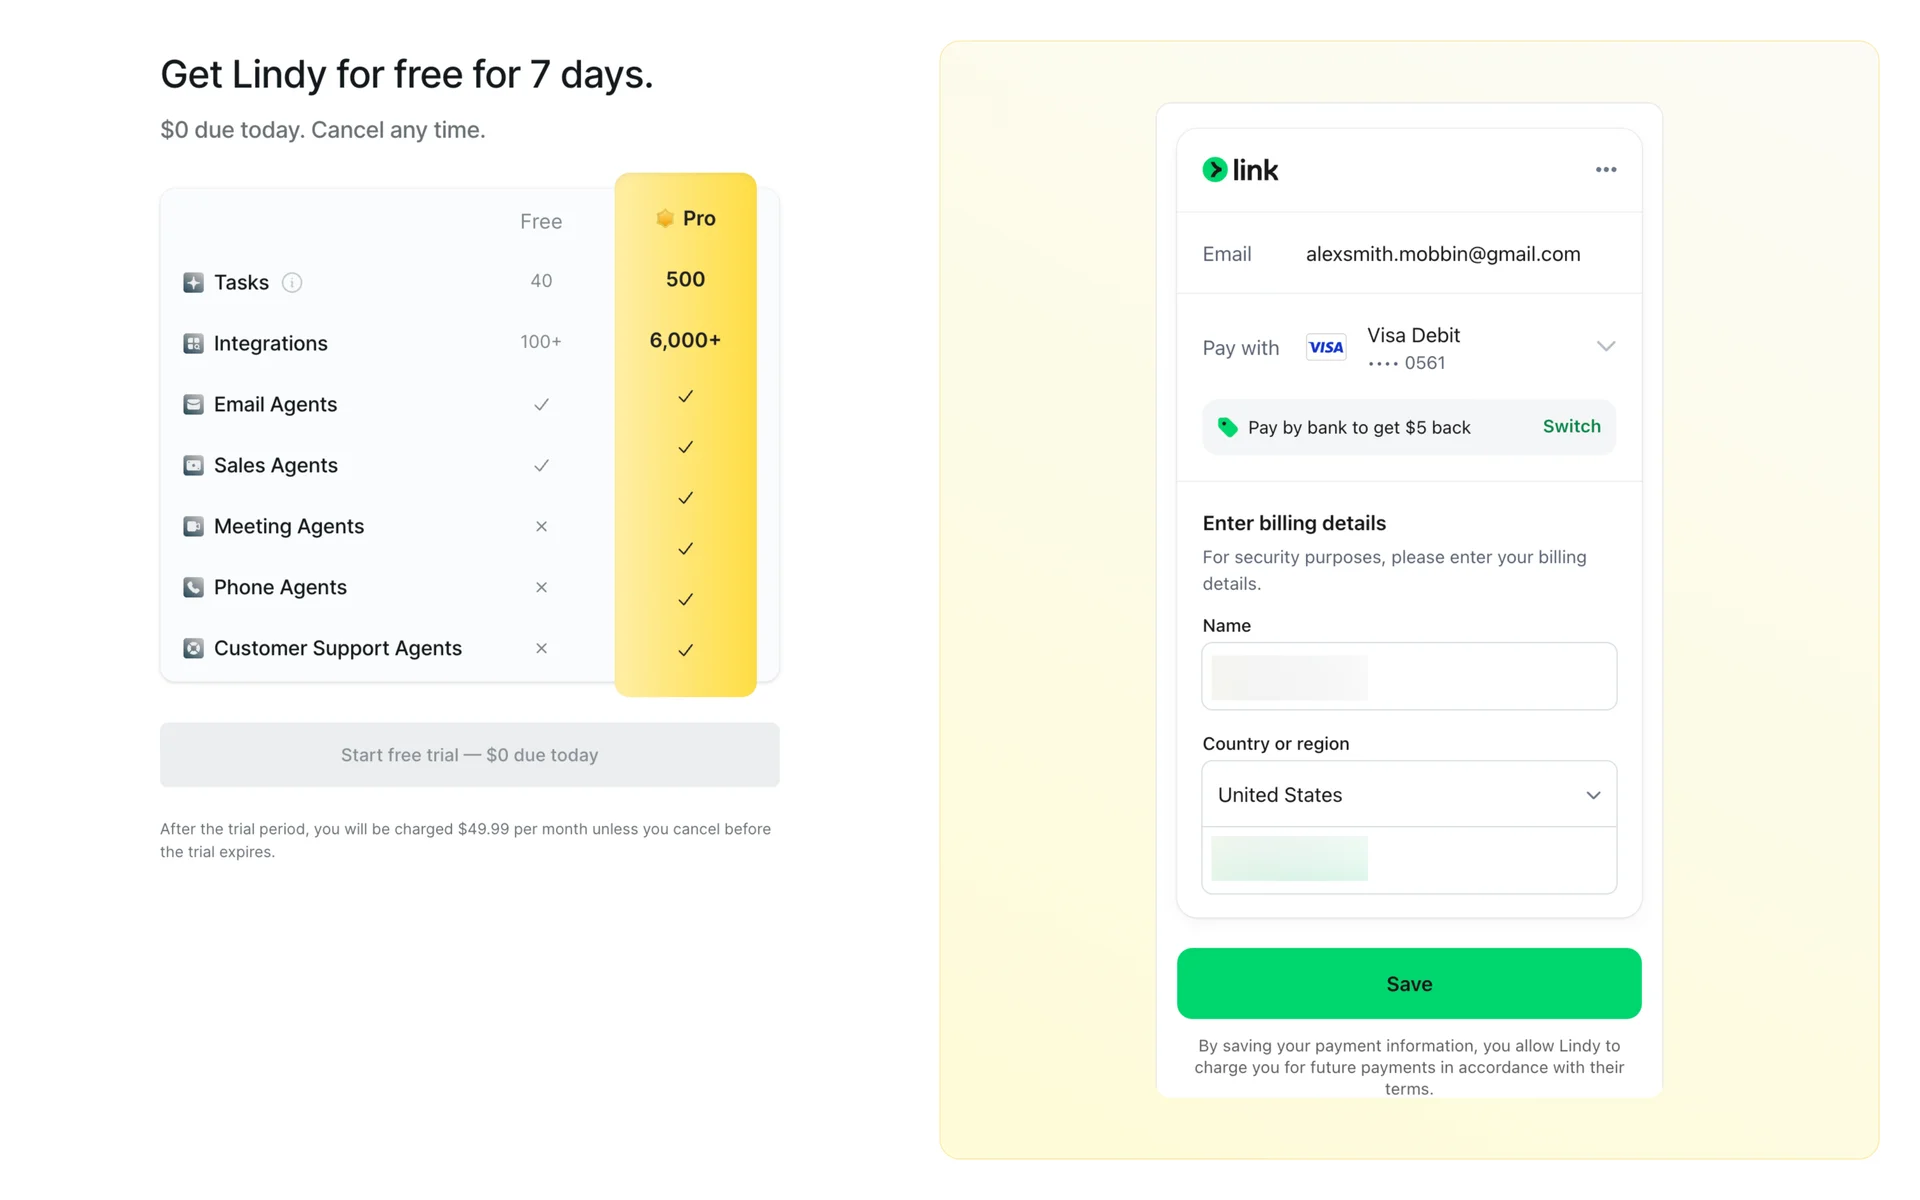Click the Email Agents envelope icon
This screenshot has height=1200, width=1920.
193,405
